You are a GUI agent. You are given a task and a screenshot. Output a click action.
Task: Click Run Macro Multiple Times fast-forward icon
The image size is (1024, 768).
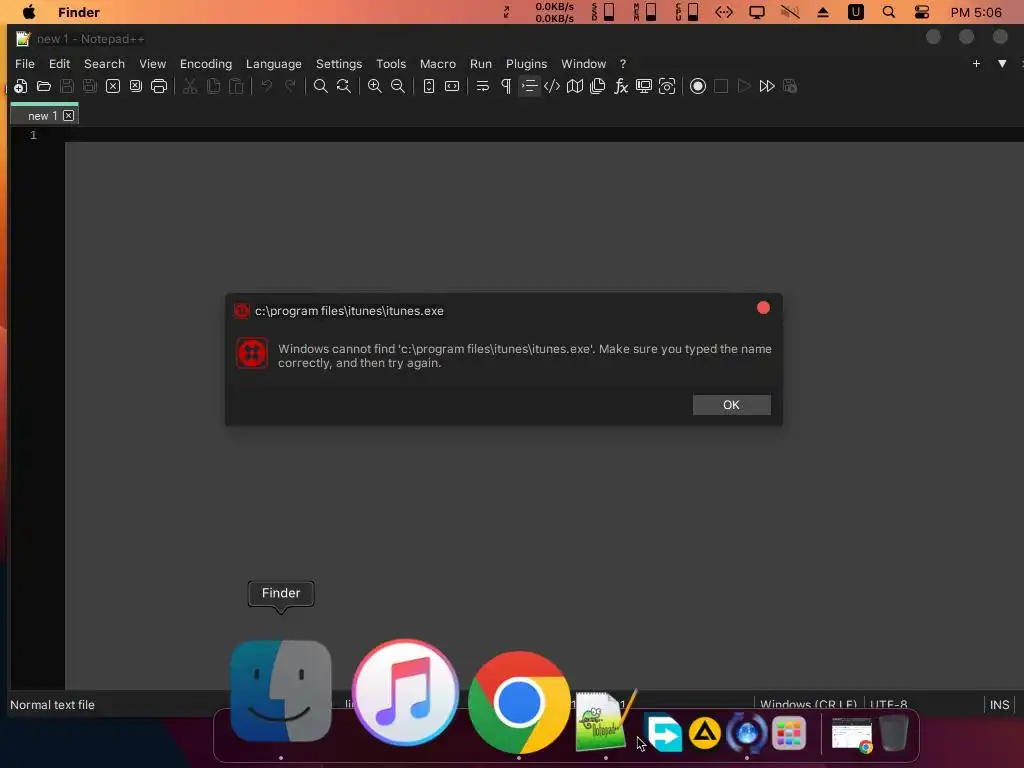[767, 86]
